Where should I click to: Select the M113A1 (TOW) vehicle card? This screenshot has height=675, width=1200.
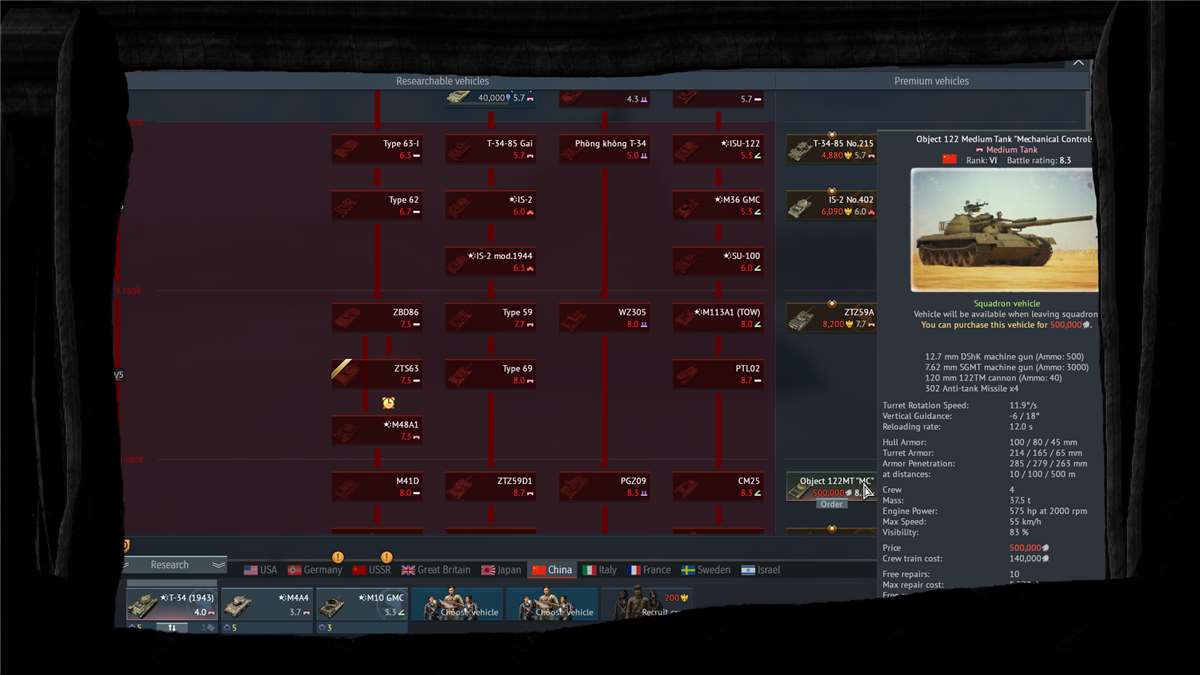pos(719,318)
